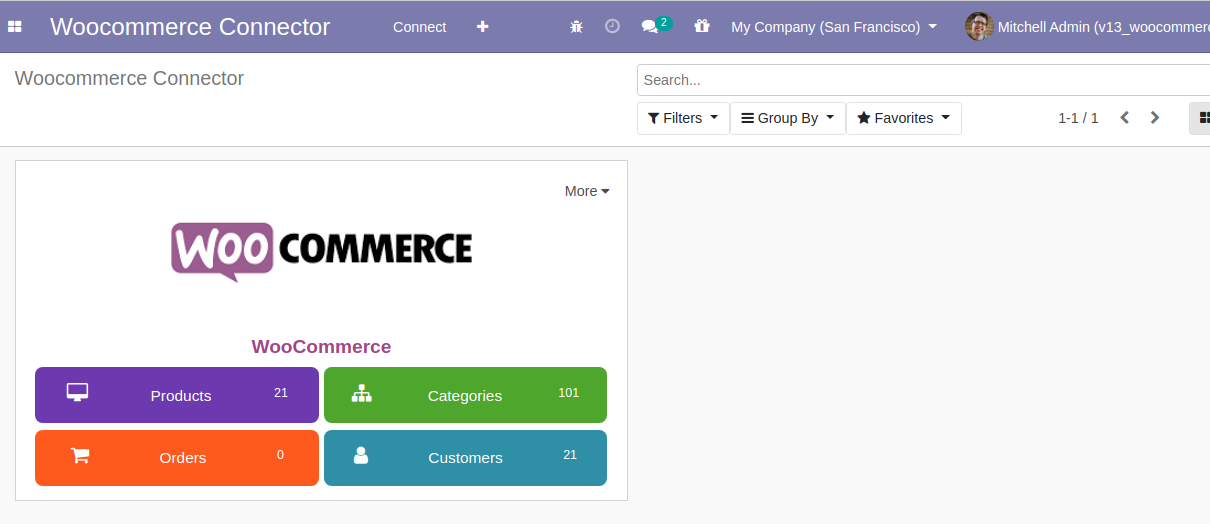Expand the Favorites dropdown
Screen dimensions: 1210x524
point(904,118)
